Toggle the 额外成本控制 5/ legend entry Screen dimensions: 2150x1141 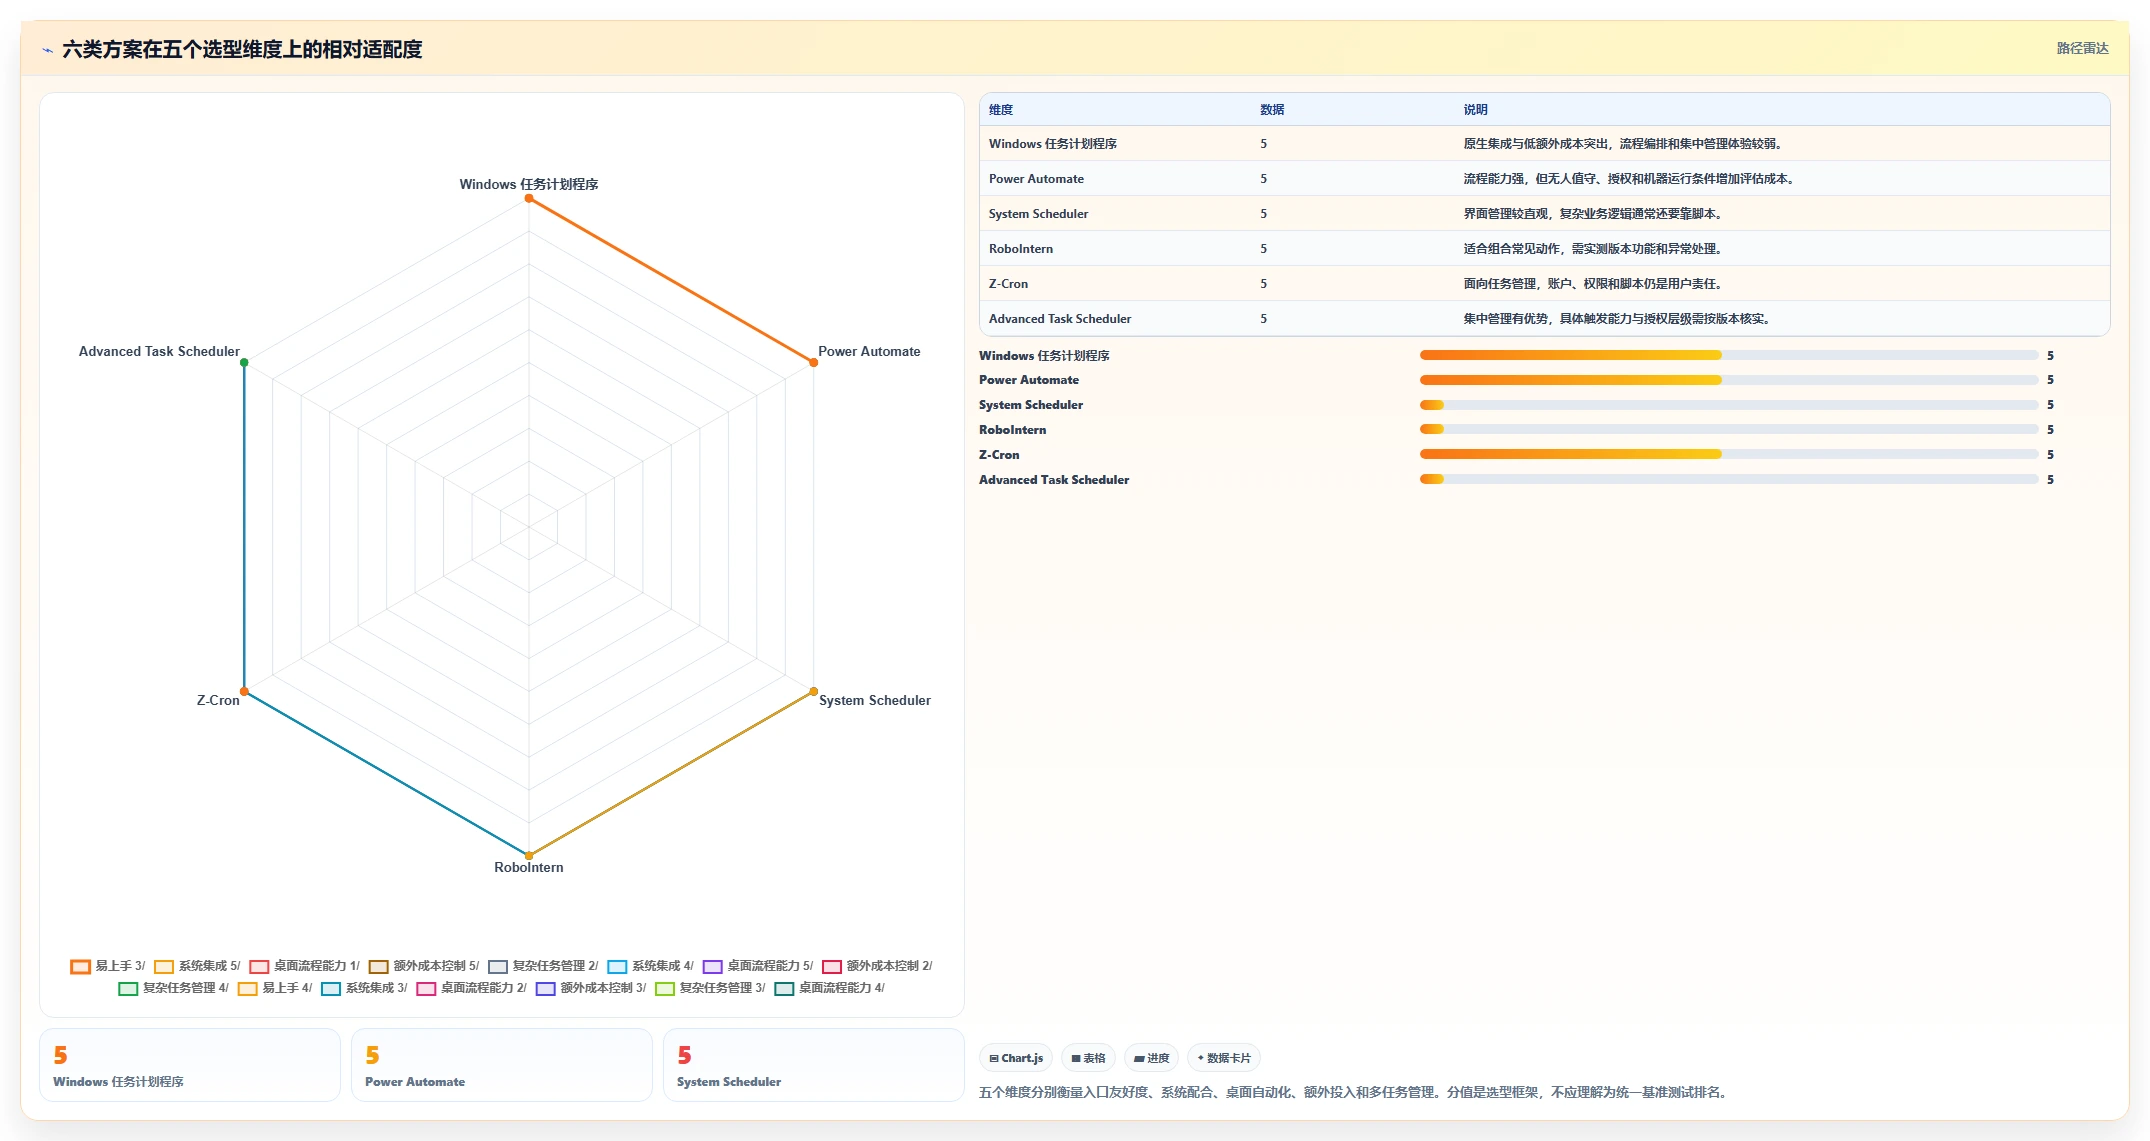(x=424, y=966)
